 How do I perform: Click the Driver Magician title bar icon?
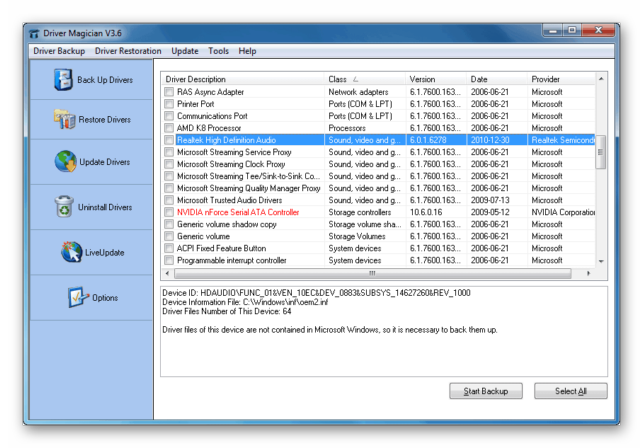pos(34,34)
